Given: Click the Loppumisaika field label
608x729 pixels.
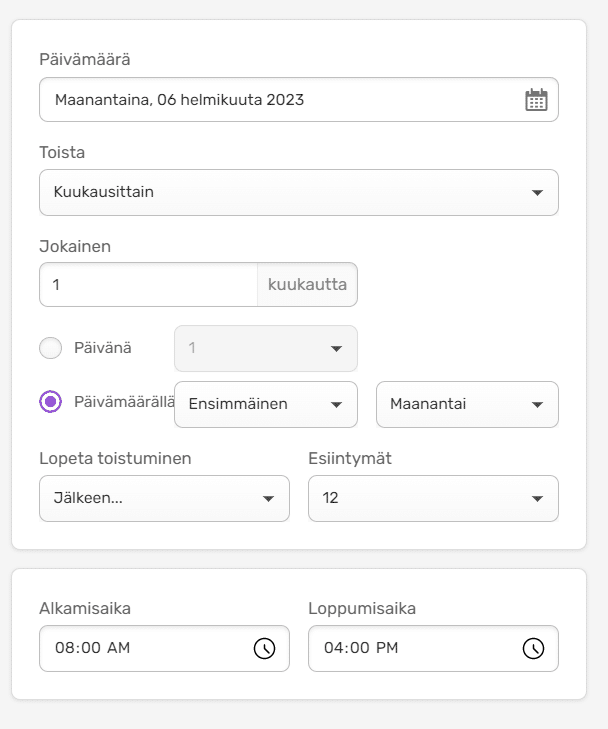Looking at the screenshot, I should (362, 608).
